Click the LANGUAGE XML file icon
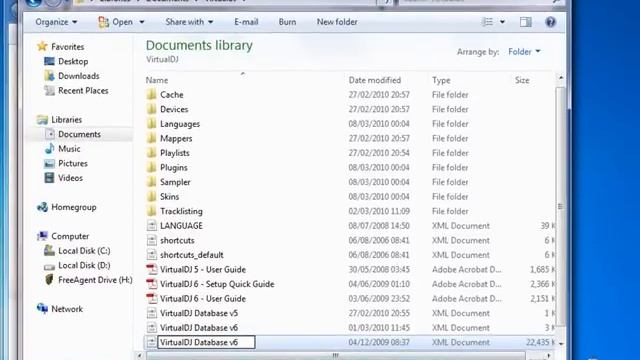 (x=151, y=226)
